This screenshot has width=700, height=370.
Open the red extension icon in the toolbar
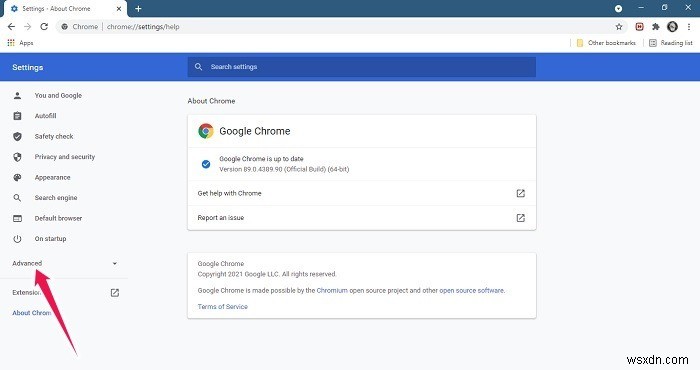click(639, 27)
